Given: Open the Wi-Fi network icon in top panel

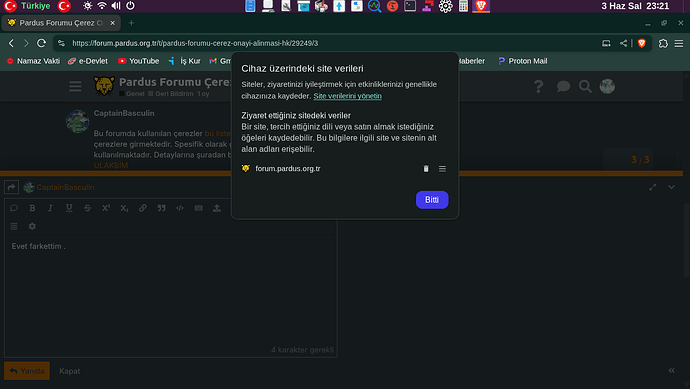Looking at the screenshot, I should pos(102,6).
